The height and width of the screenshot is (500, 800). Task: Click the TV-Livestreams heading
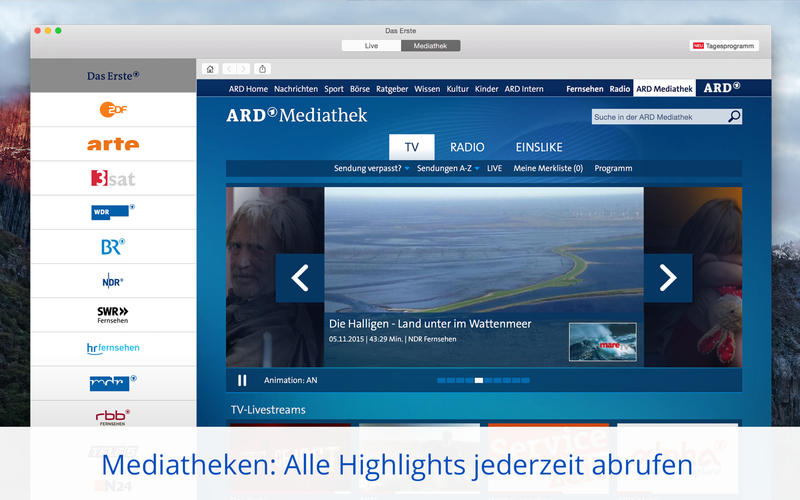tap(268, 410)
